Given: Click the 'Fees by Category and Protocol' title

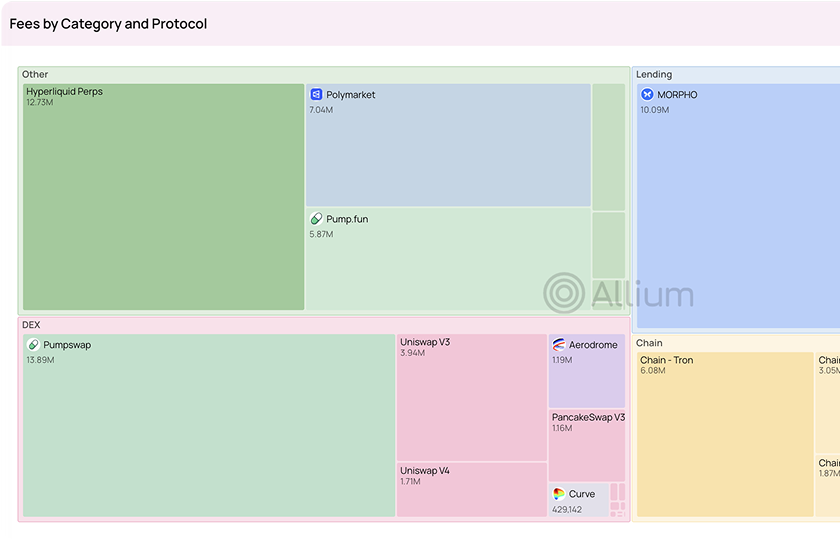Looking at the screenshot, I should point(108,24).
